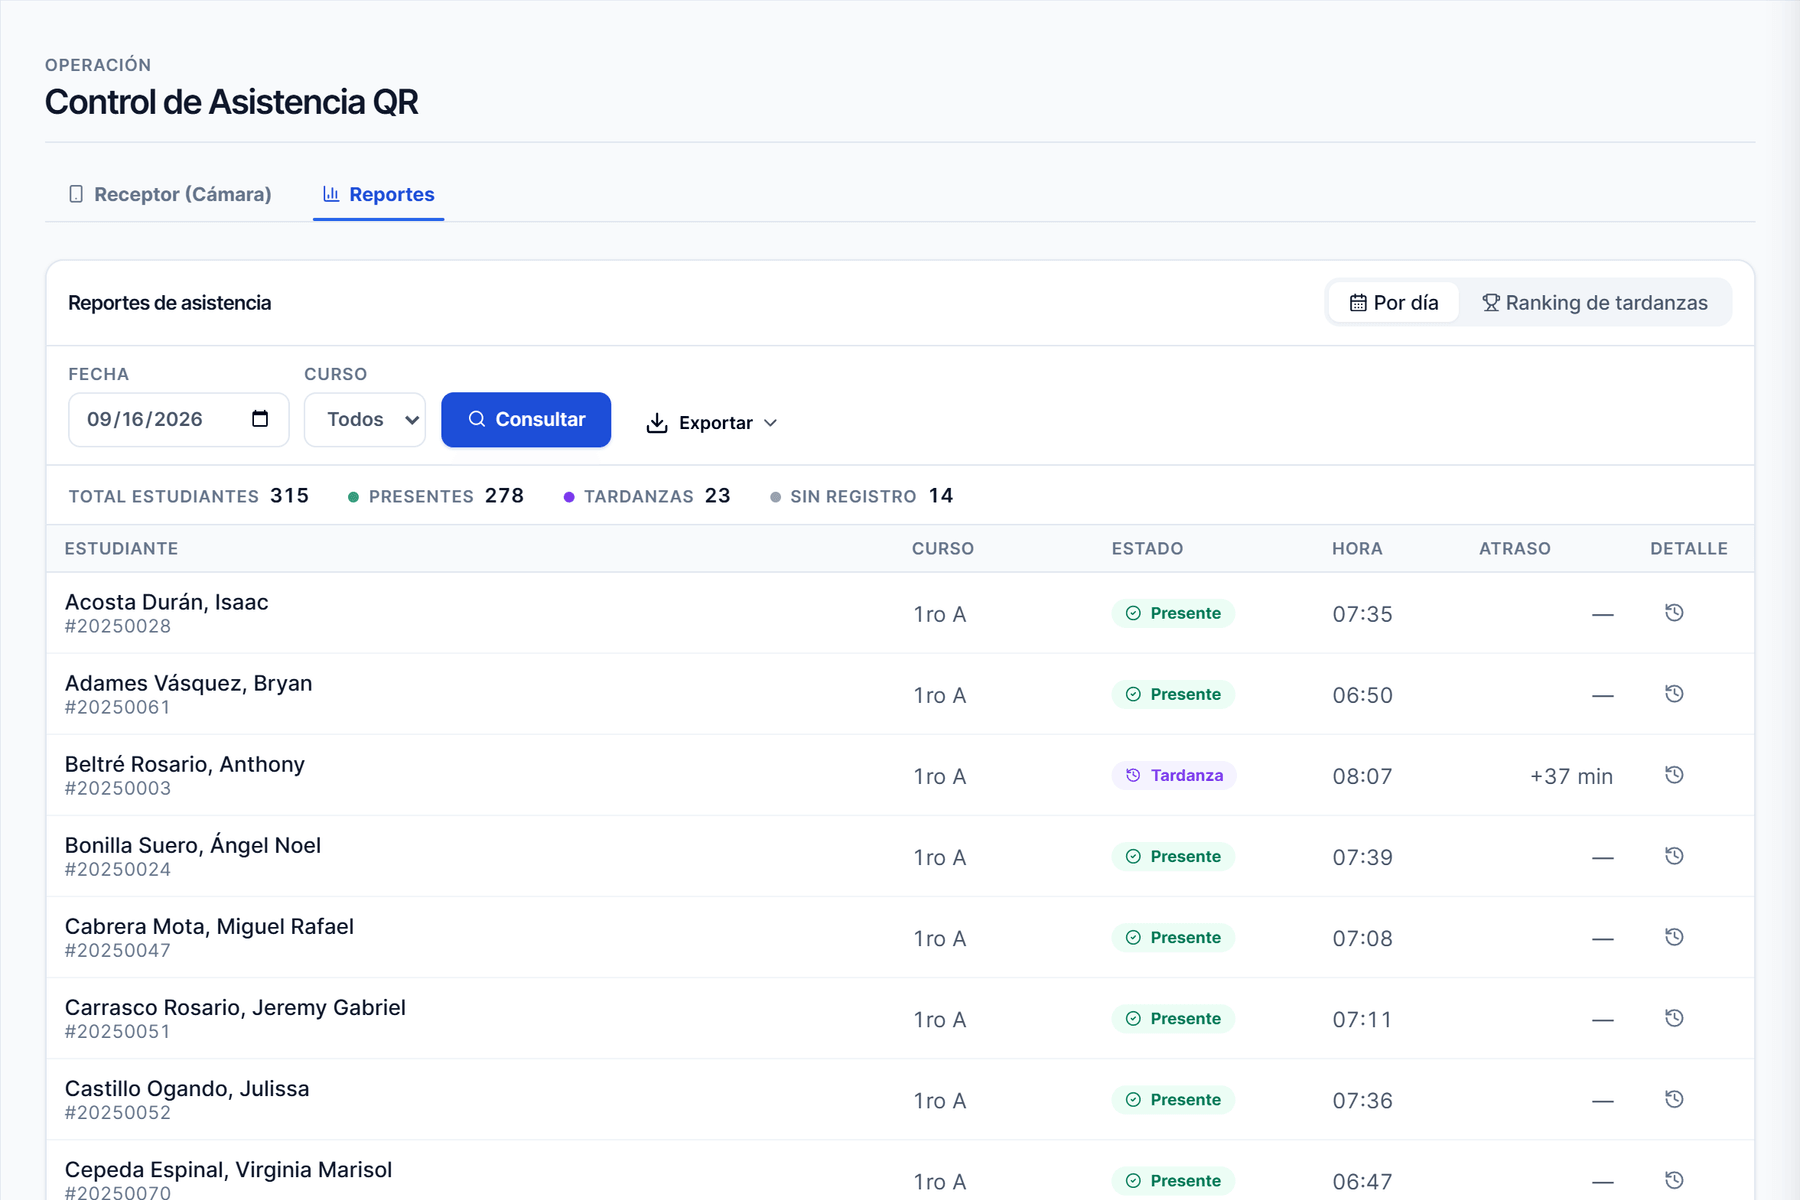
Task: Click the TOTAL ESTUDIANTES 315 stat
Action: 189,496
